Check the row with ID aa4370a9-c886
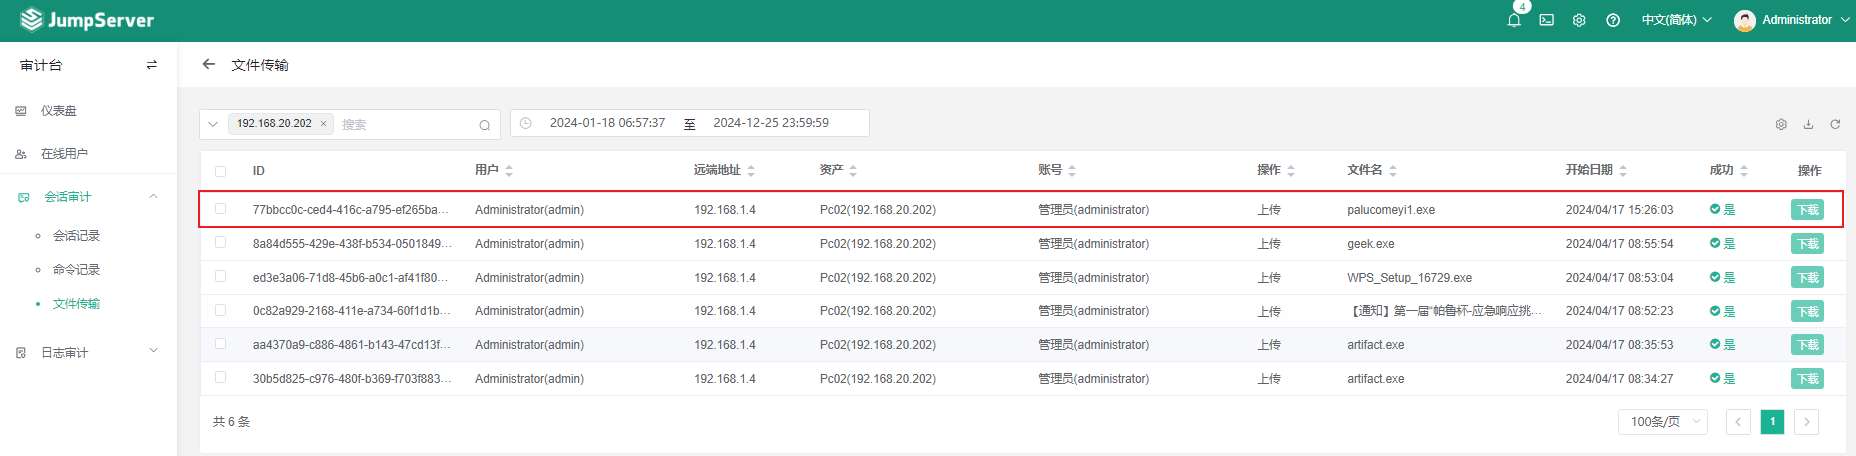 tap(221, 344)
